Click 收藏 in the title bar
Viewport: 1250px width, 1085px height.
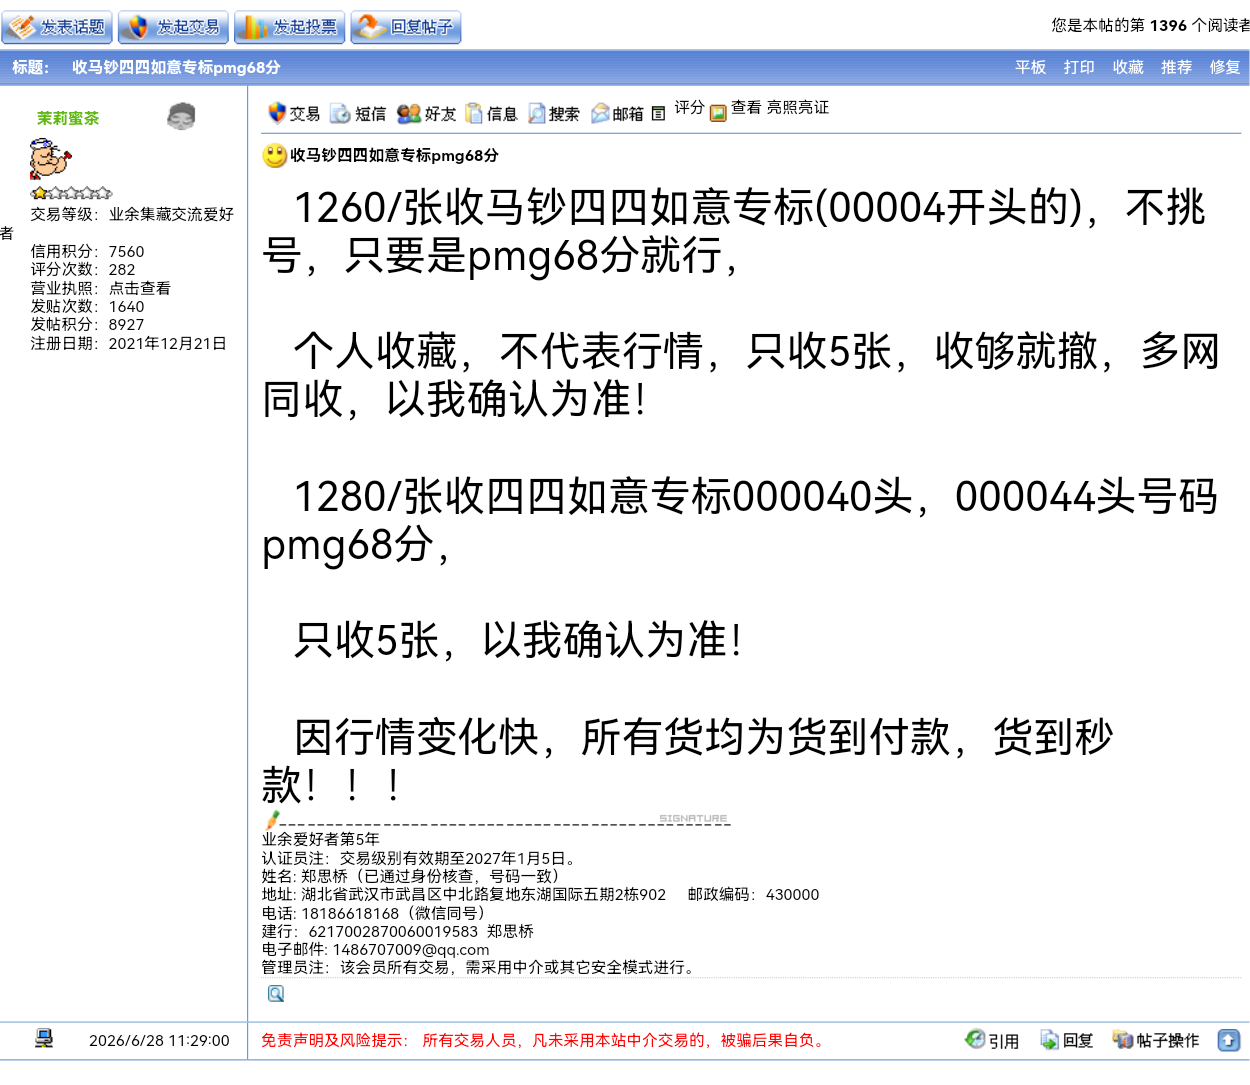click(x=1128, y=67)
